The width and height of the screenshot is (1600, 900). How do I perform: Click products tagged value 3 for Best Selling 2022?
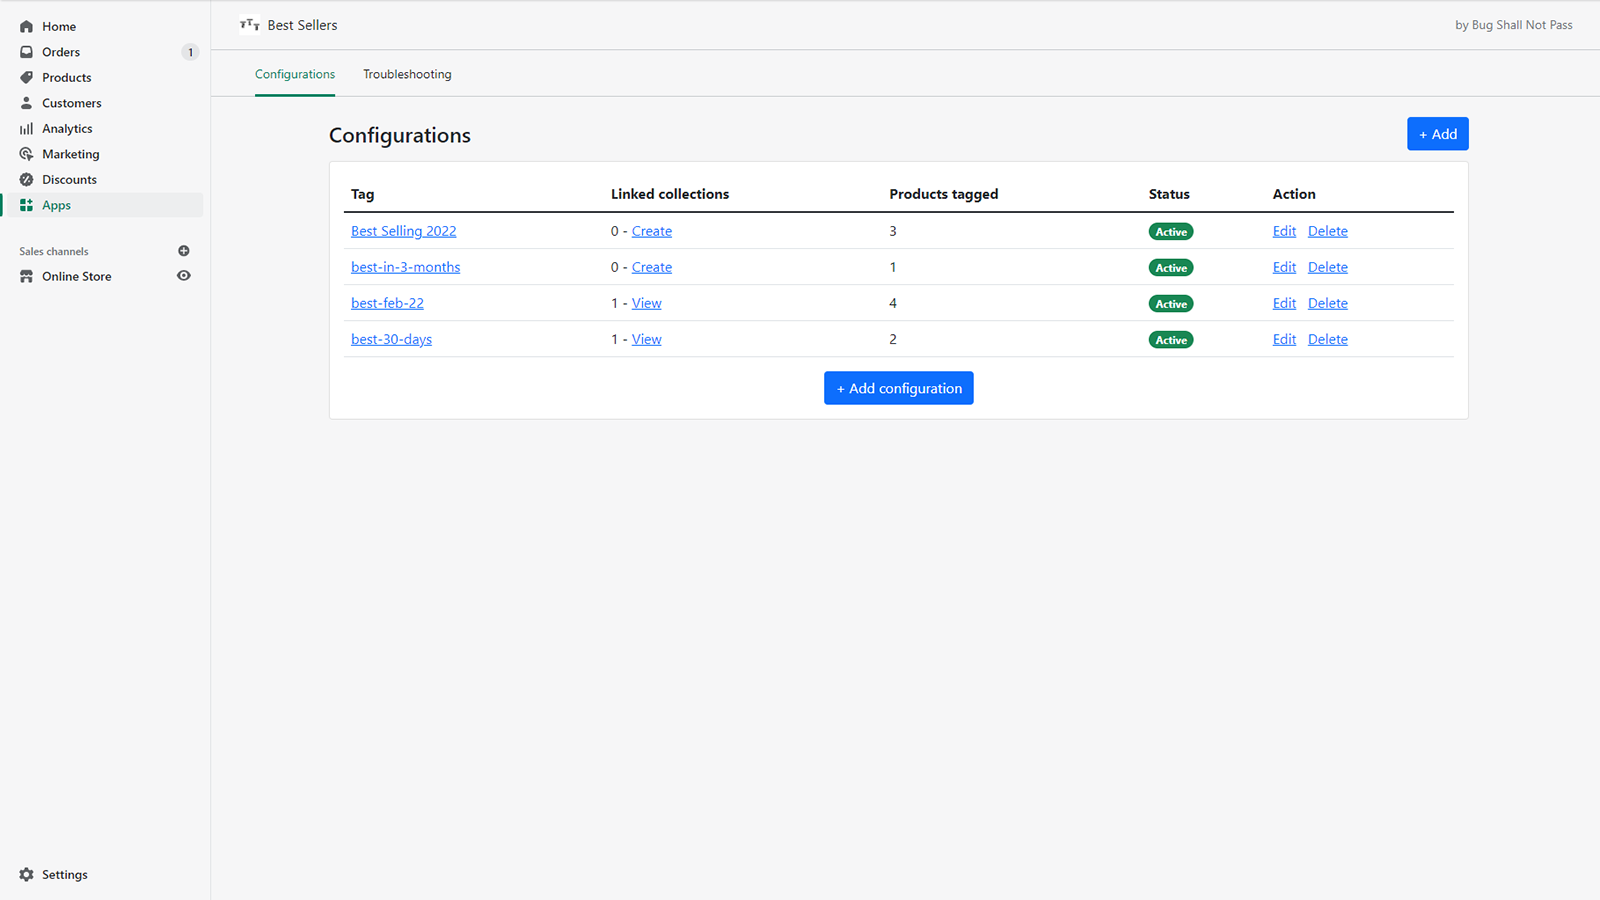893,231
